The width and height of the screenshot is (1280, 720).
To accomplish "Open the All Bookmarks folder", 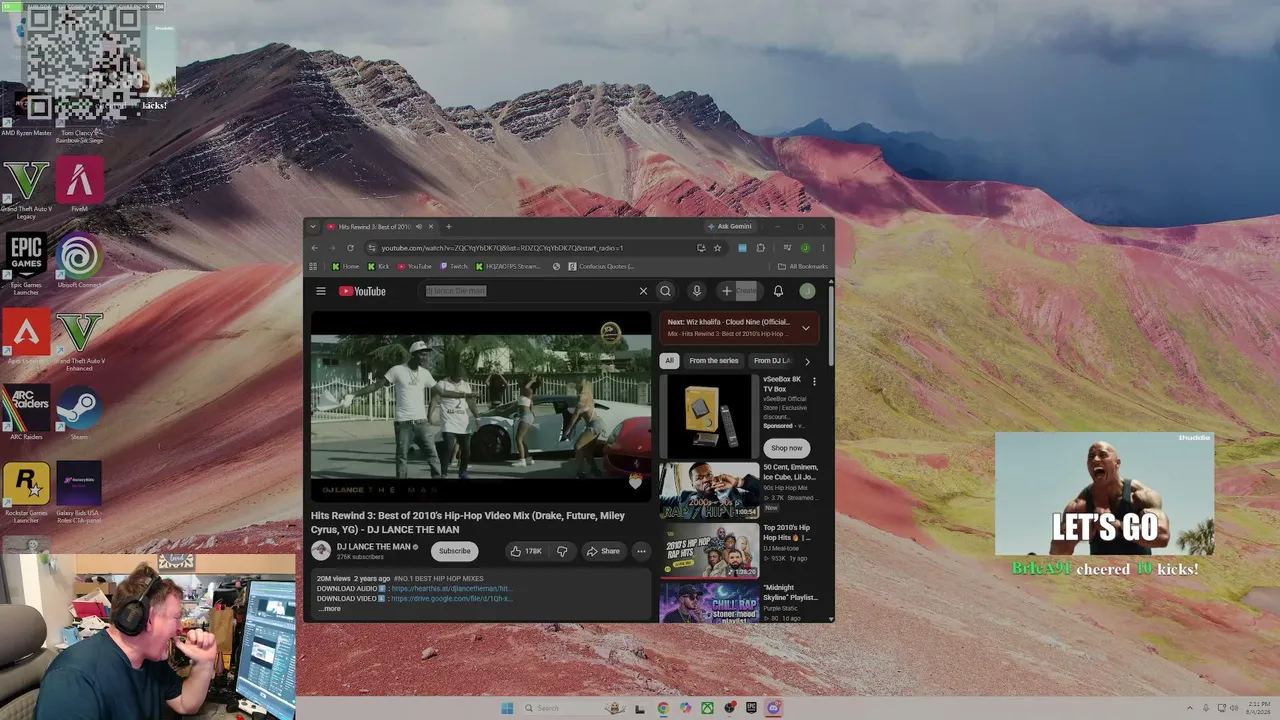I will point(803,267).
